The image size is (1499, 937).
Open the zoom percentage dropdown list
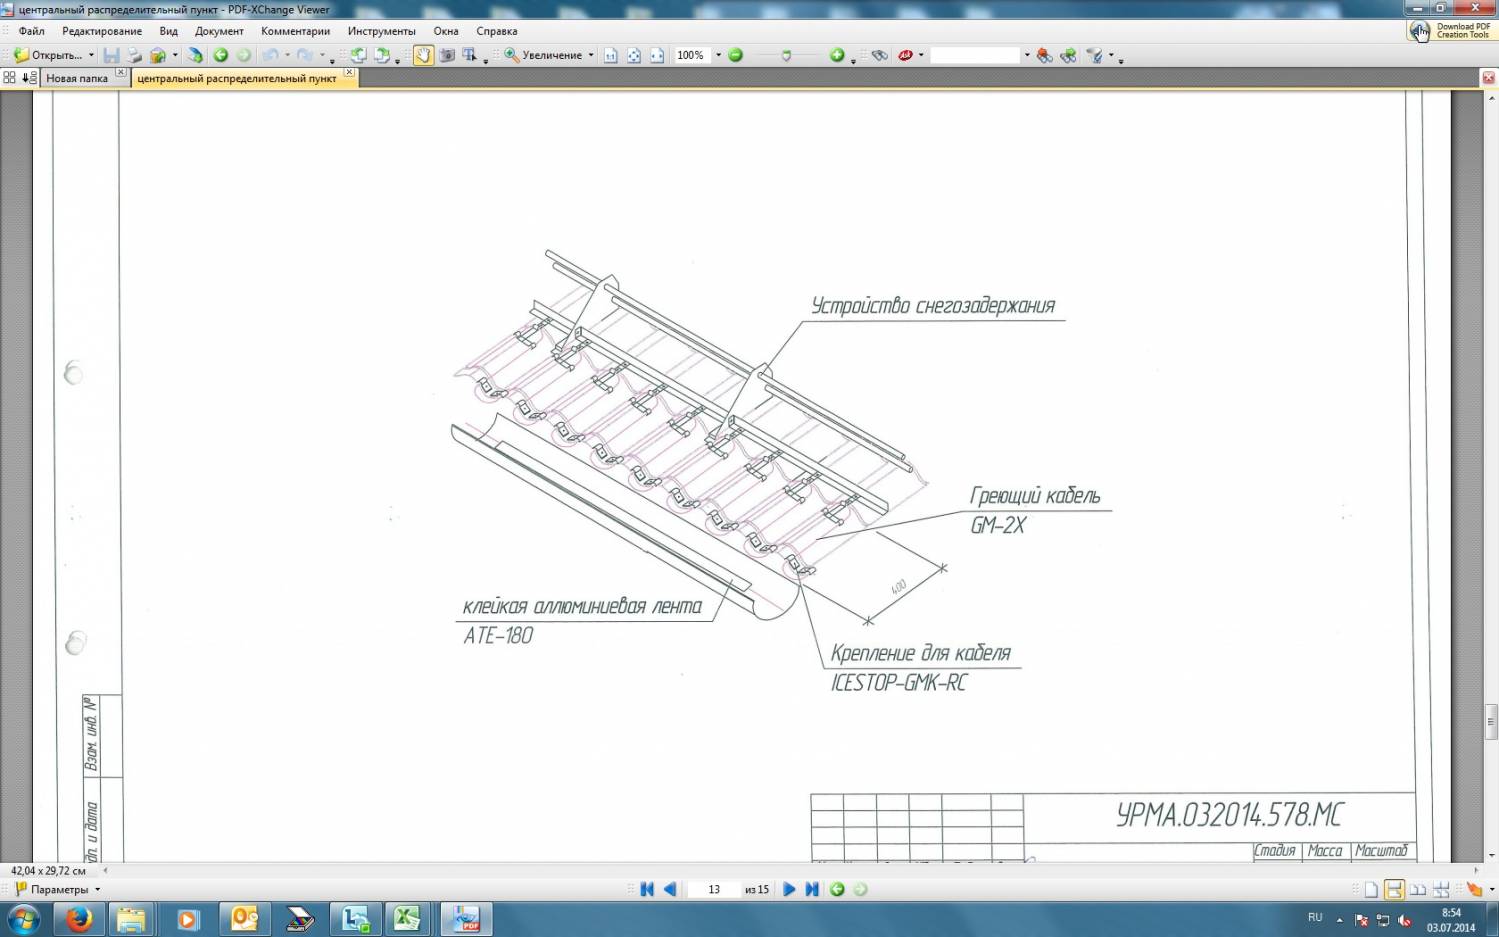click(x=718, y=55)
